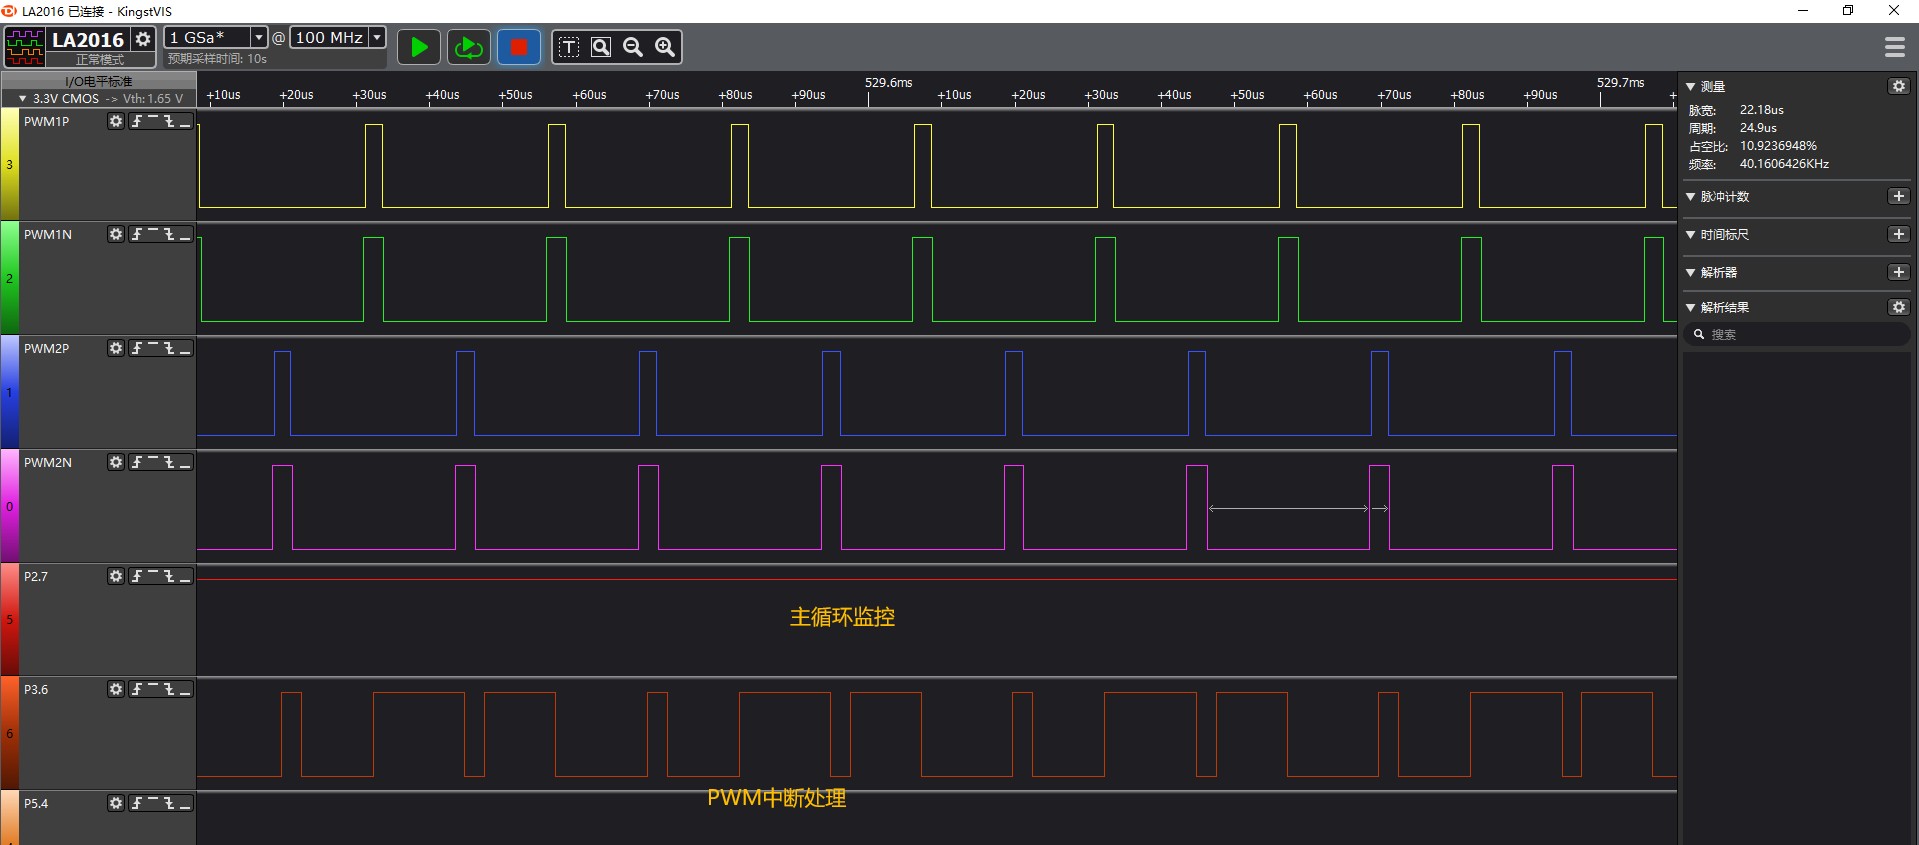Toggle low-level trigger on PWM1P
1919x845 pixels.
pyautogui.click(x=185, y=121)
